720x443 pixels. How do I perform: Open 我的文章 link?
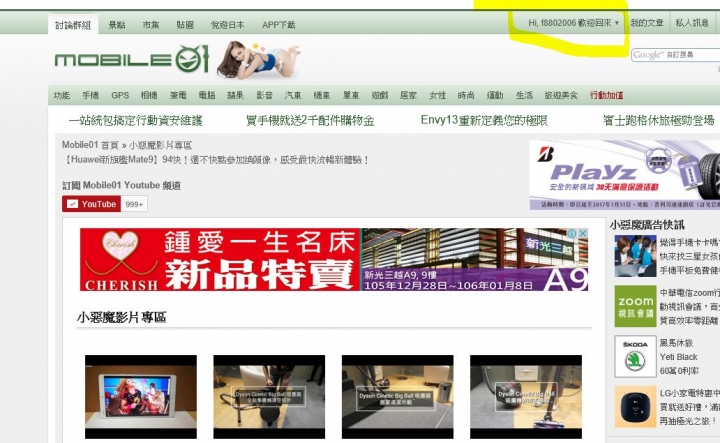click(x=647, y=22)
